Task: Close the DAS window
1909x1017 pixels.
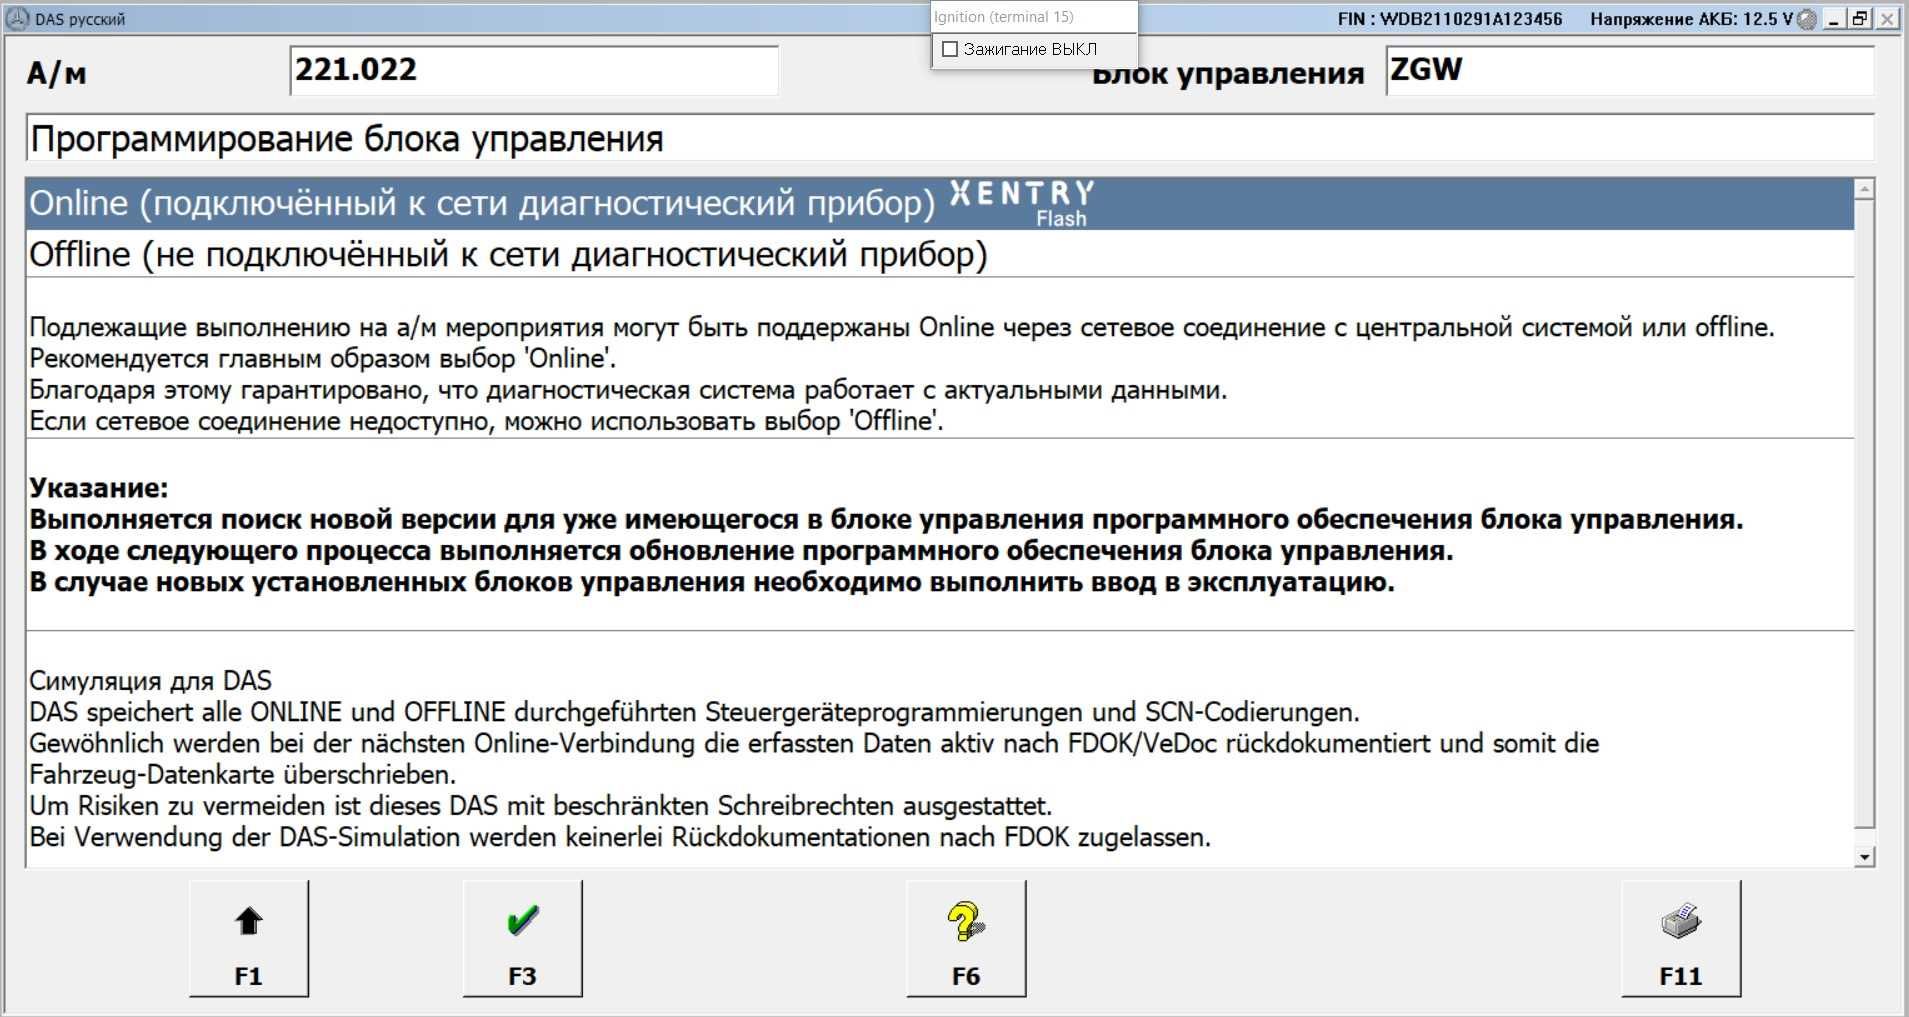Action: click(1885, 19)
